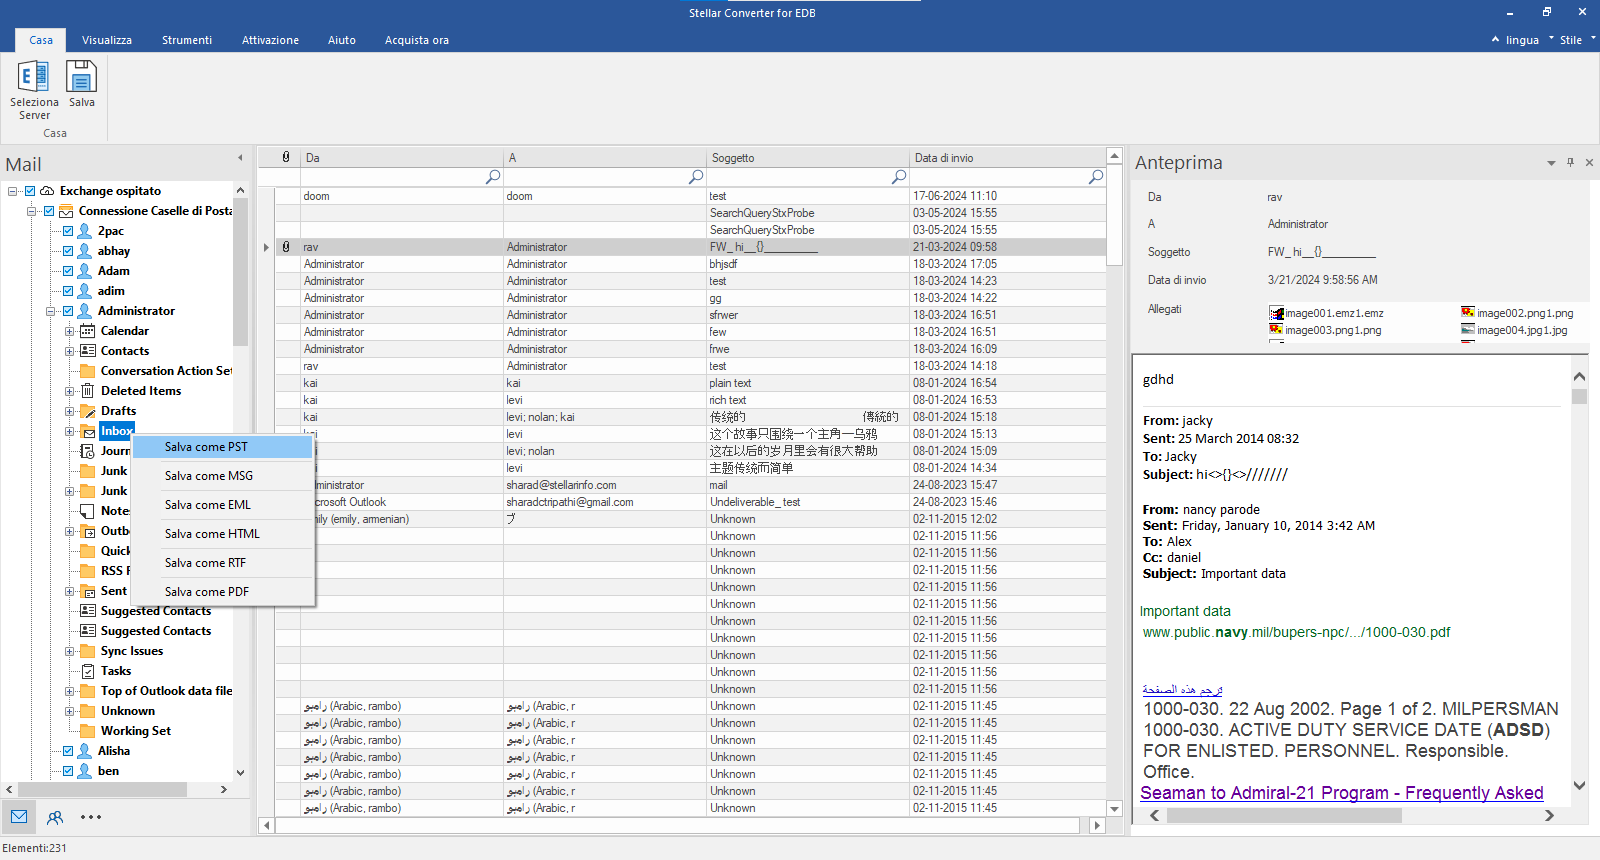Choose Salva come HTML

click(222, 534)
